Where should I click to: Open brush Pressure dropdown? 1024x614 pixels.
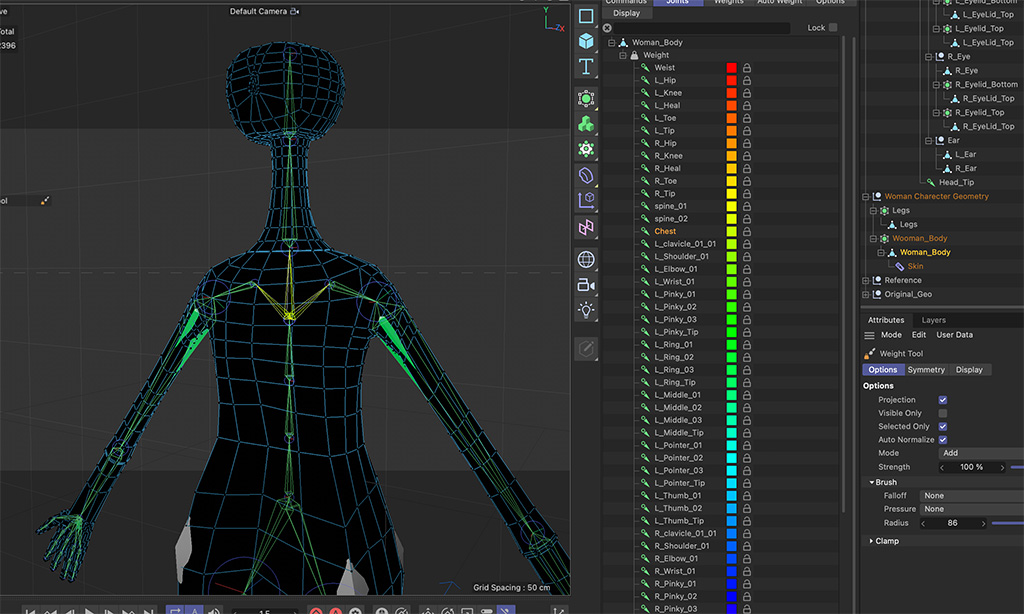[971, 509]
